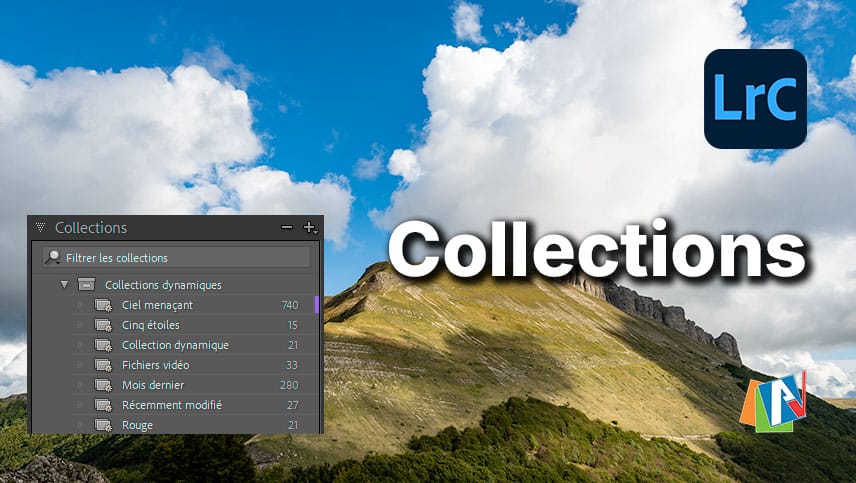
Task: Select the Ciel menaçant collection
Action: 157,305
